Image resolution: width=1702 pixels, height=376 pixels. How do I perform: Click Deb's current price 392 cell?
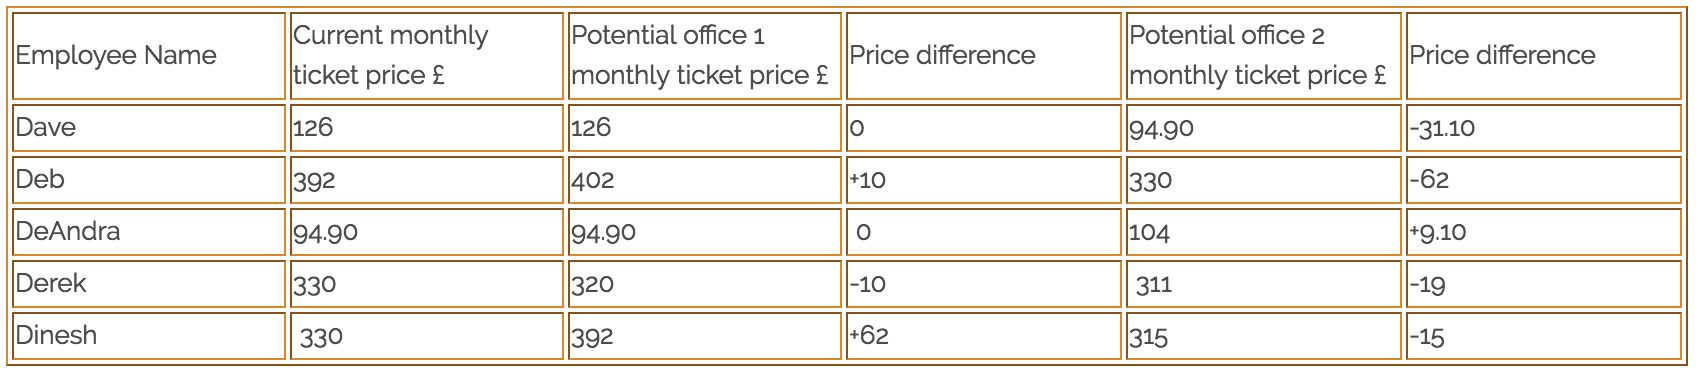tap(427, 180)
